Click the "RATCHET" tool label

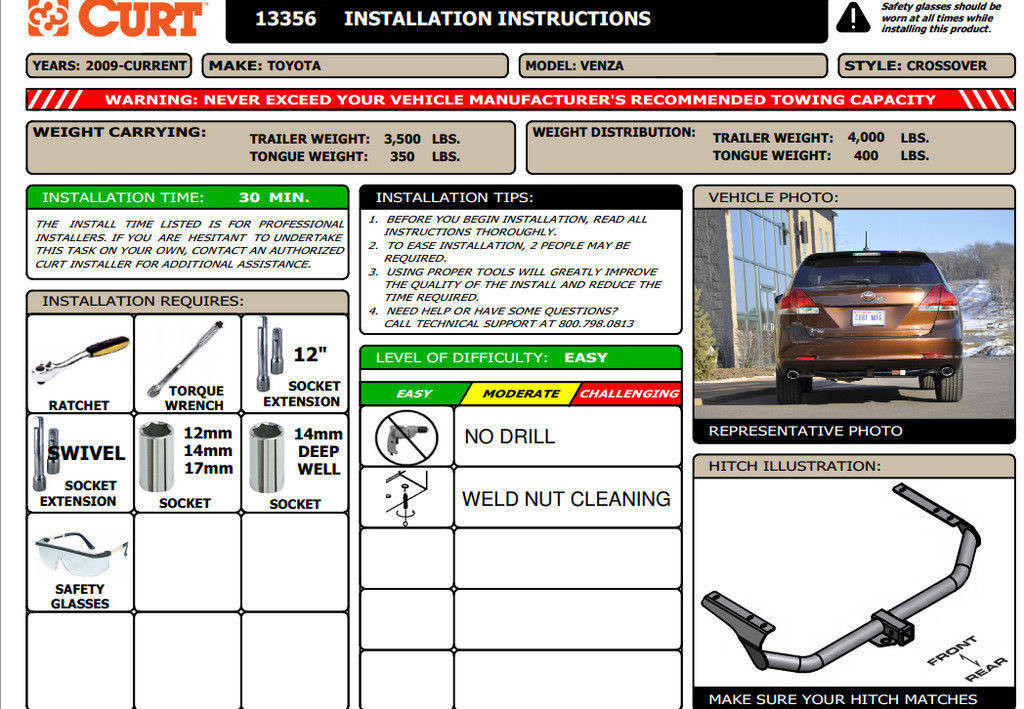click(78, 405)
